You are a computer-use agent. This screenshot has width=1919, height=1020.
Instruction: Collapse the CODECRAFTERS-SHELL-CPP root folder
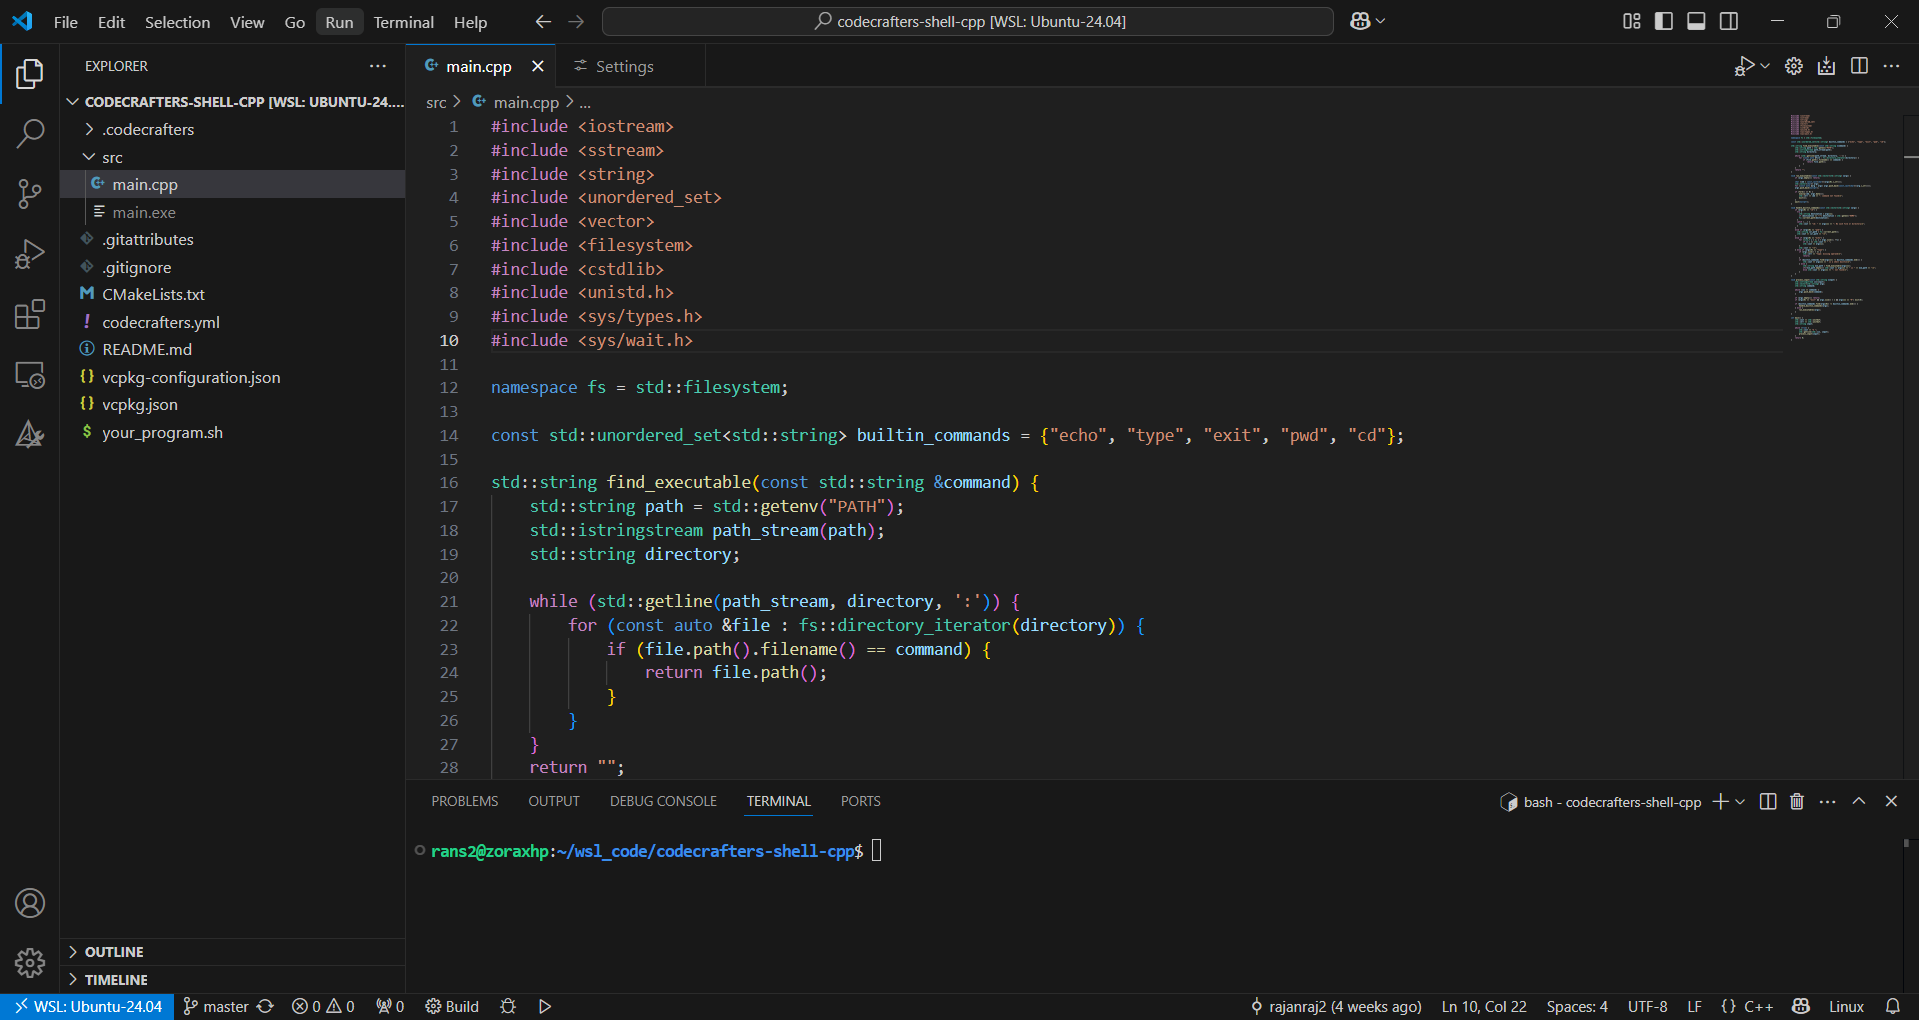tap(72, 102)
